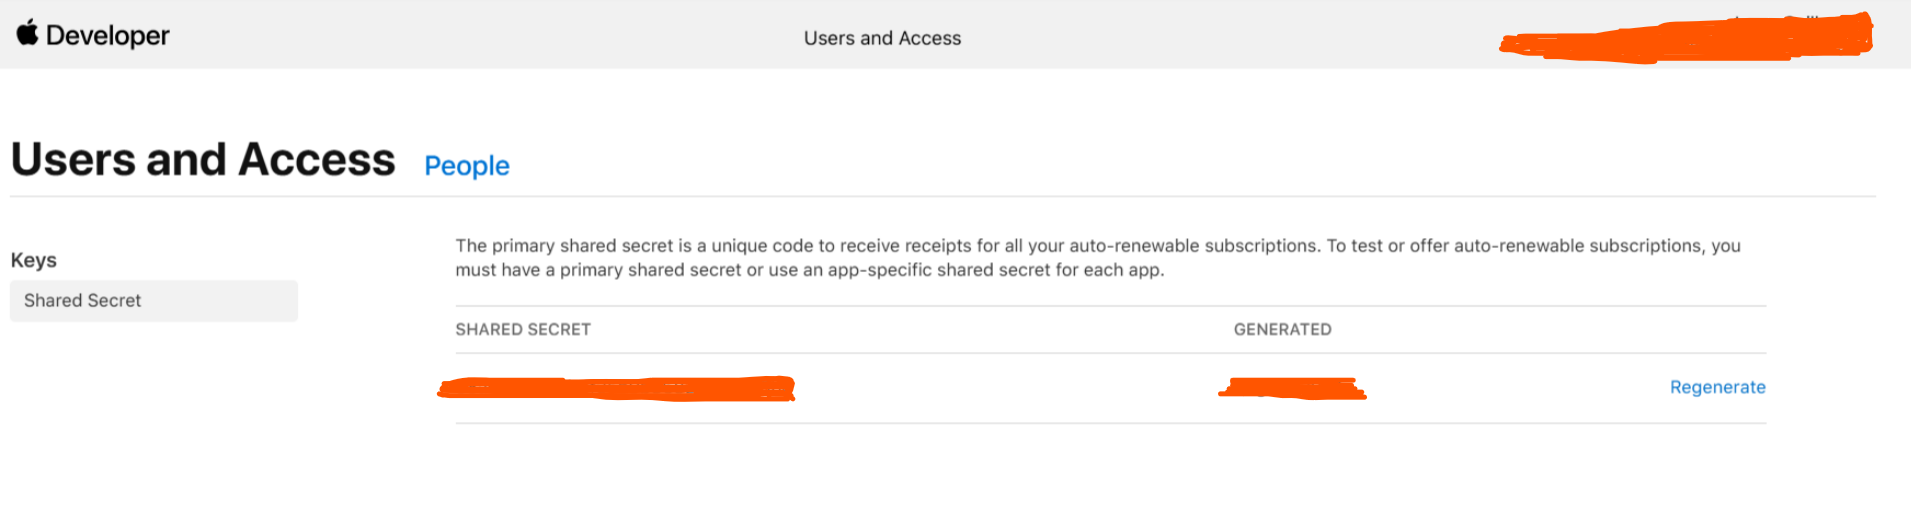Click the large Users and Access heading
The width and height of the screenshot is (1911, 522).
point(203,160)
